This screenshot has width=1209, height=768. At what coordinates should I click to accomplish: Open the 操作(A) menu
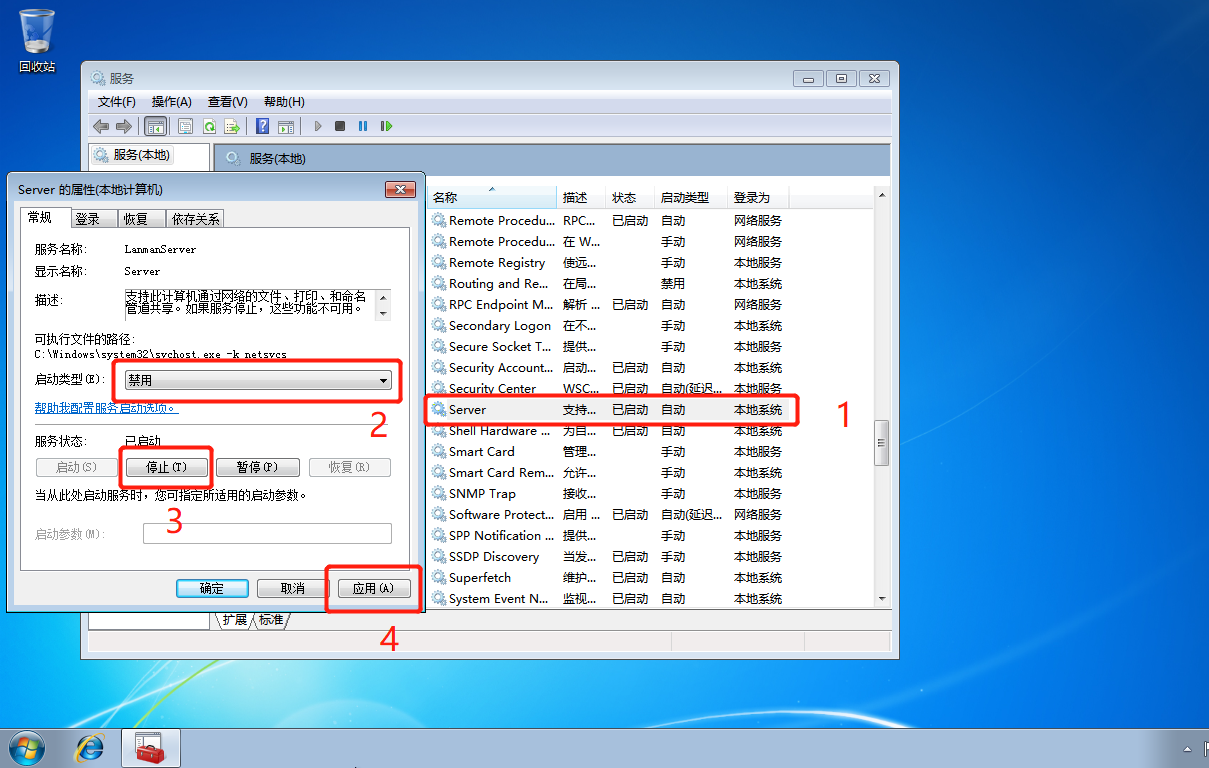click(171, 102)
